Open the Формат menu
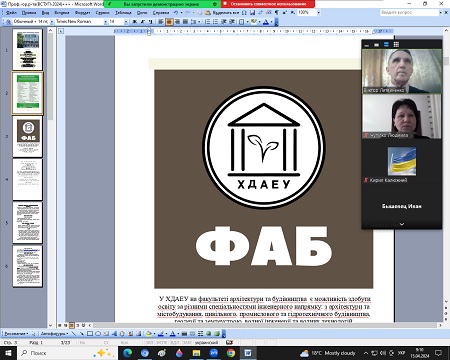The image size is (450, 360). tap(82, 13)
